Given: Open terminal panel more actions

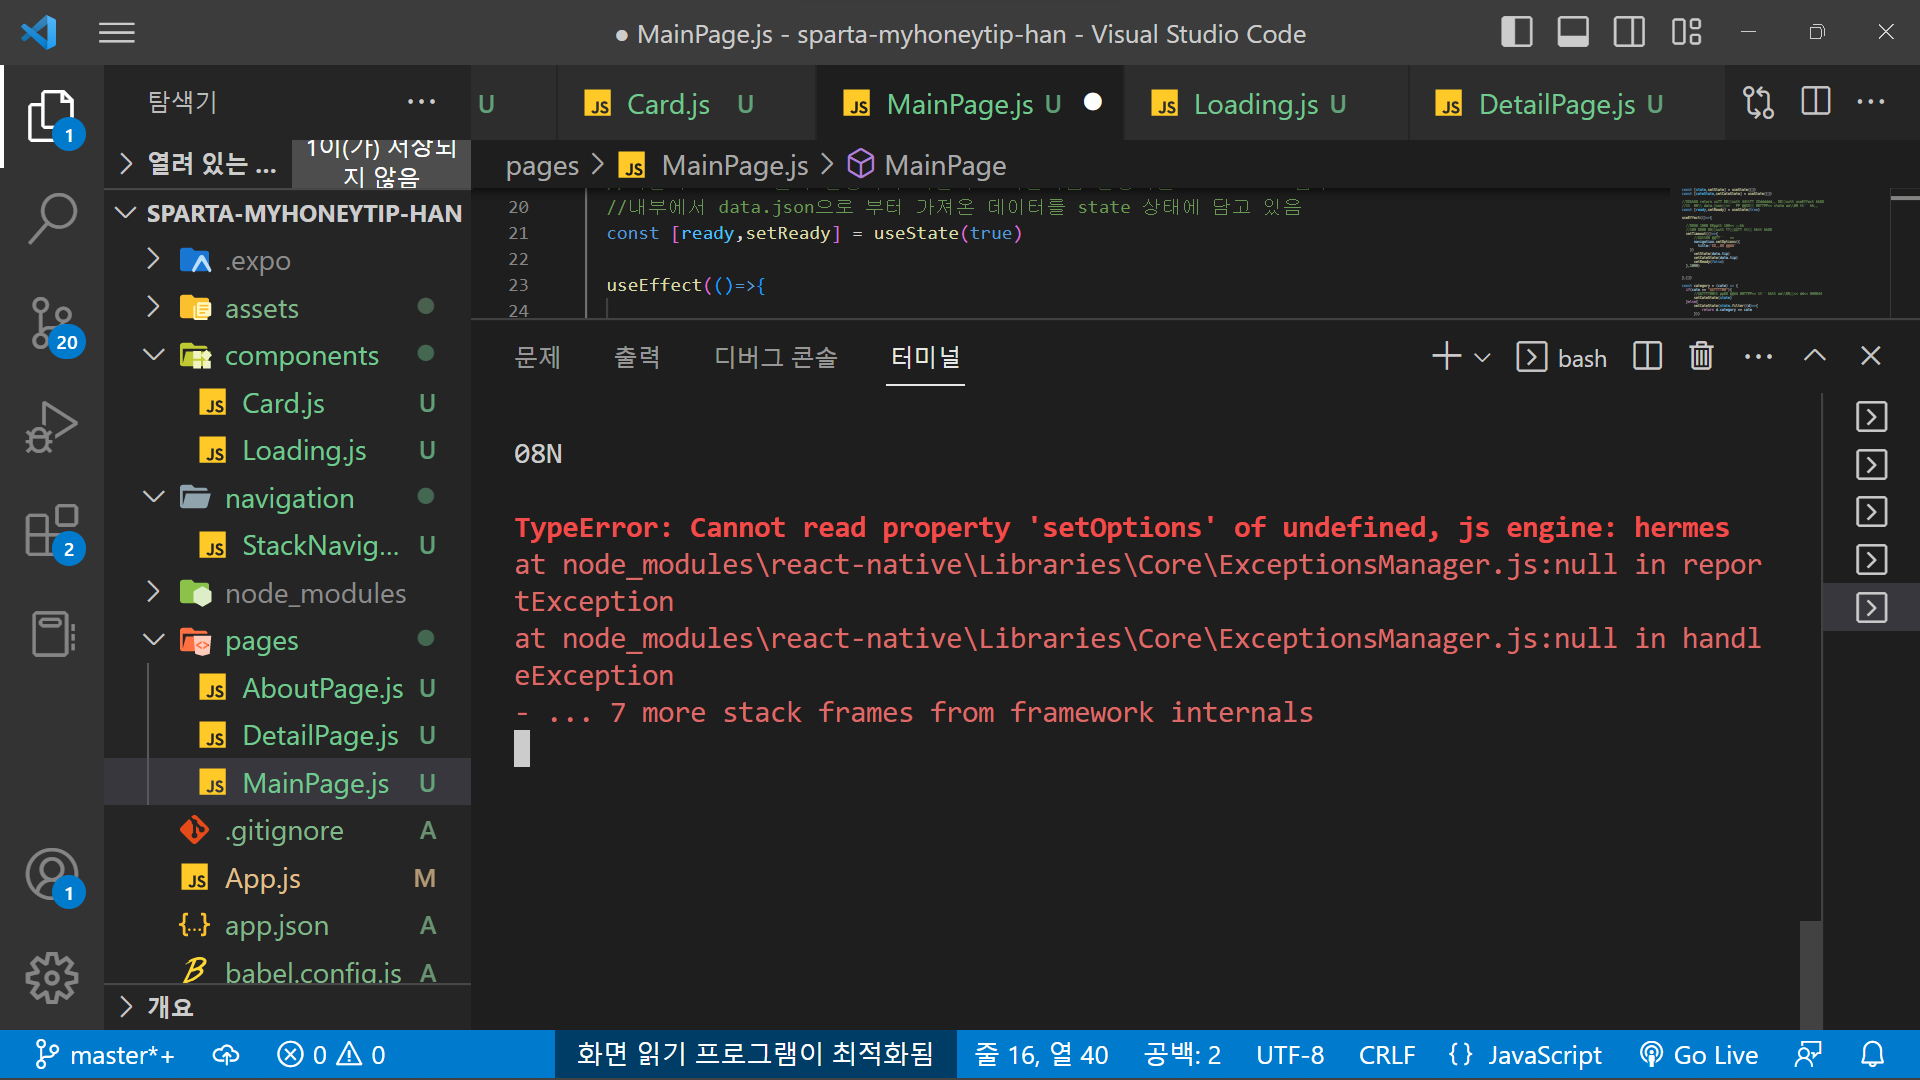Looking at the screenshot, I should 1758,357.
